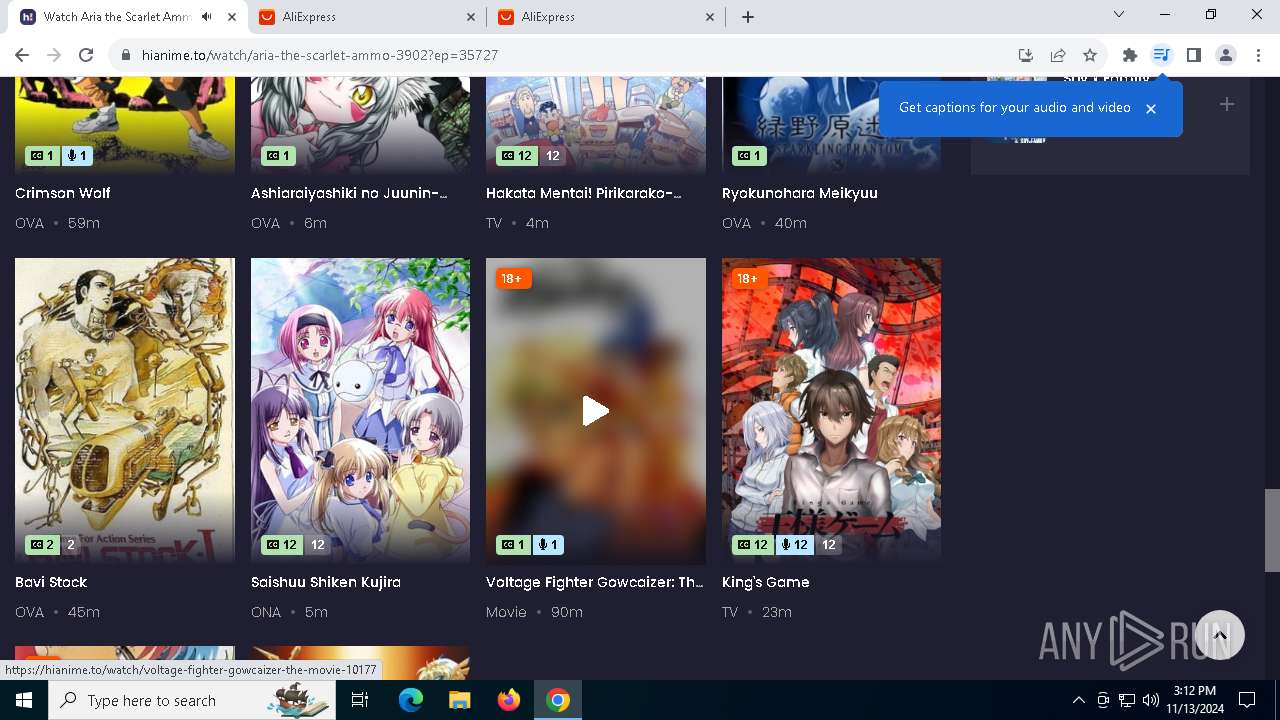Play Voltage Fighter Gowcaizer with play icon
This screenshot has height=720, width=1280.
(x=596, y=411)
